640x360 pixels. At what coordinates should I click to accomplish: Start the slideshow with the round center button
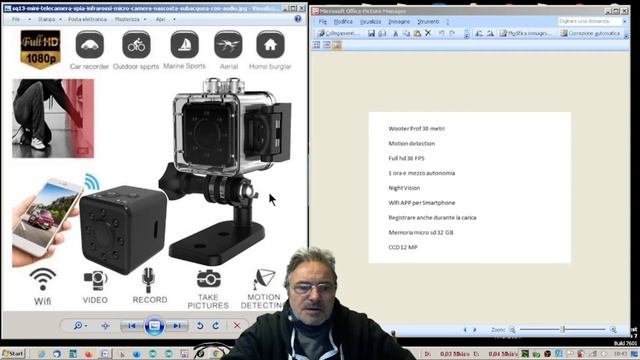point(154,325)
